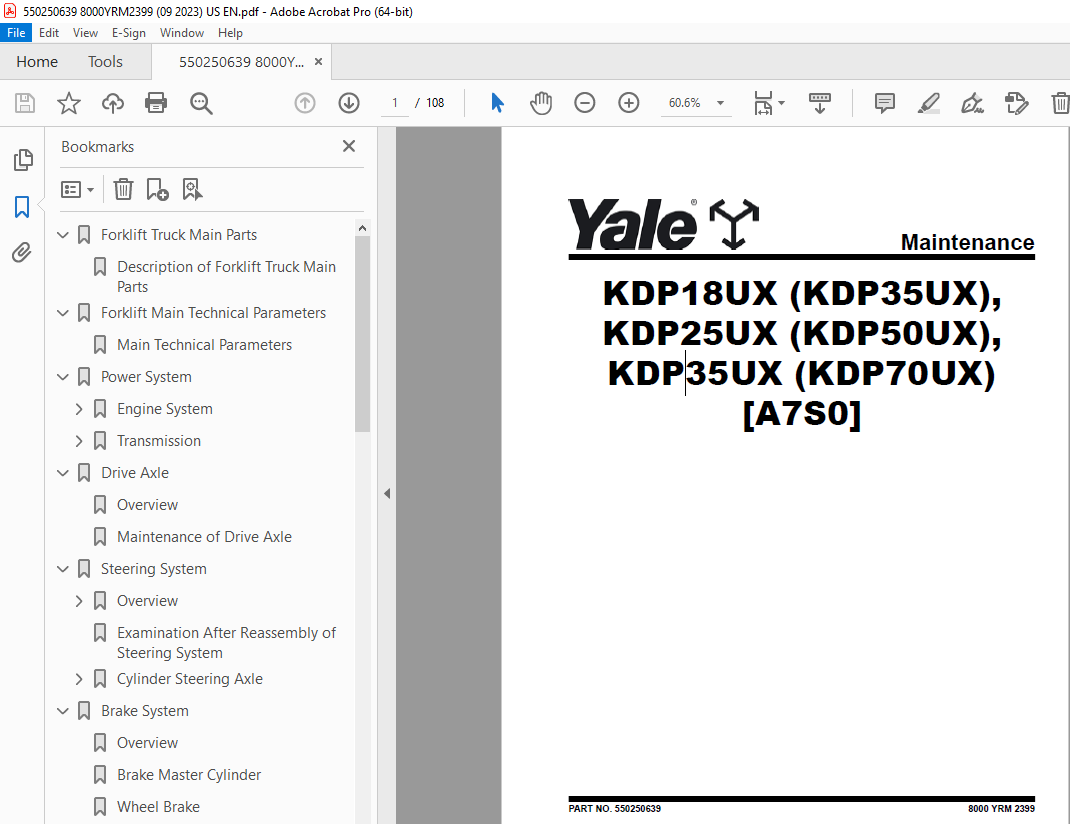Delete the selected bookmark
This screenshot has height=824, width=1070.
(124, 189)
